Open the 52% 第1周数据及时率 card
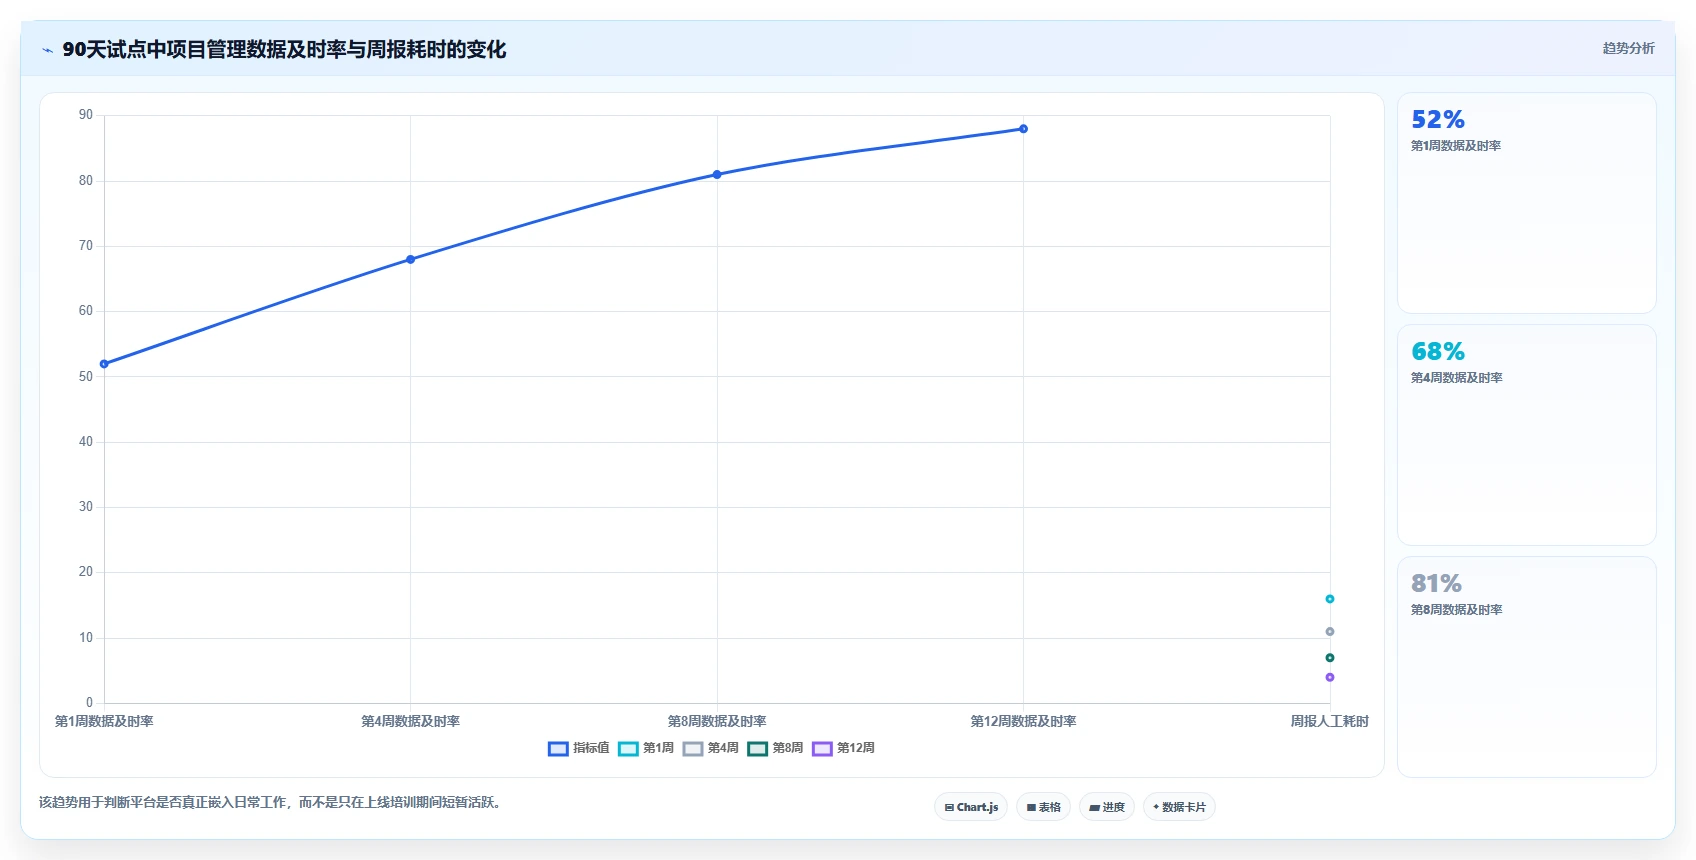 tap(1527, 203)
